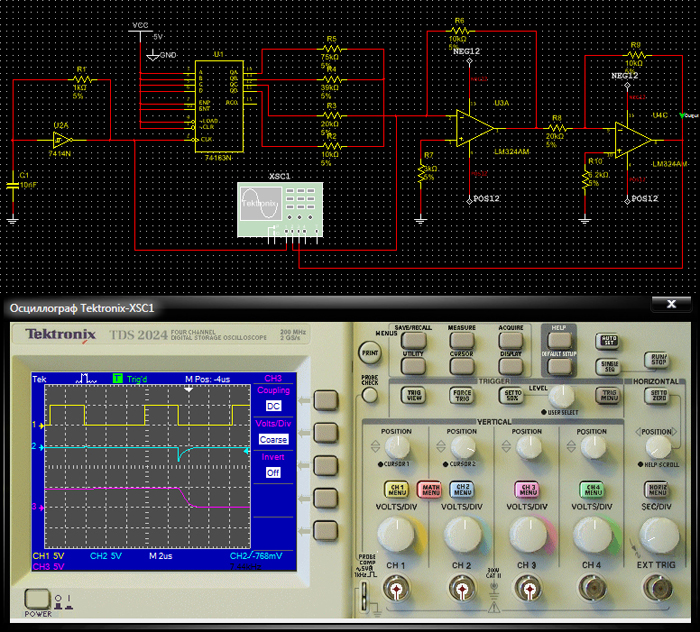700x632 pixels.
Task: Click the fourth blank side-menu button
Action: pyautogui.click(x=325, y=499)
